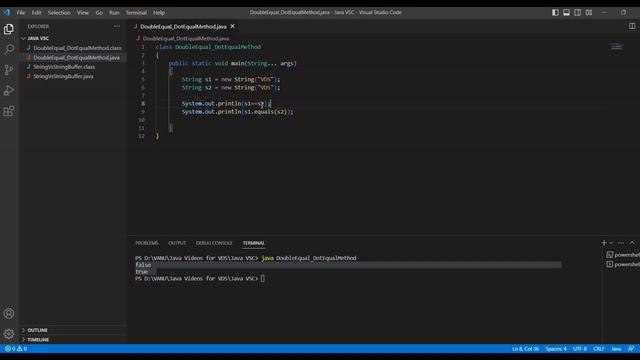Open DoubleEqual_DotEqualMethod.class in Explorer

tap(77, 48)
